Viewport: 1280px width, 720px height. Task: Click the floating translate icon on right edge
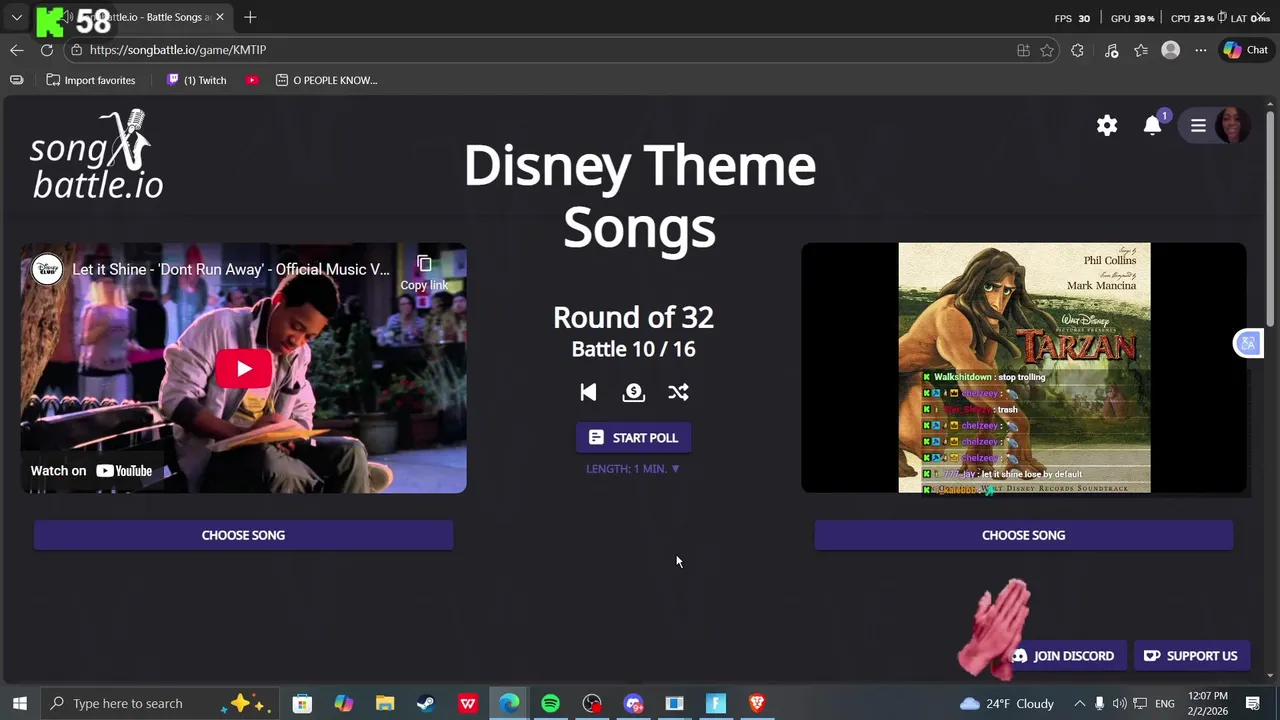point(1248,344)
